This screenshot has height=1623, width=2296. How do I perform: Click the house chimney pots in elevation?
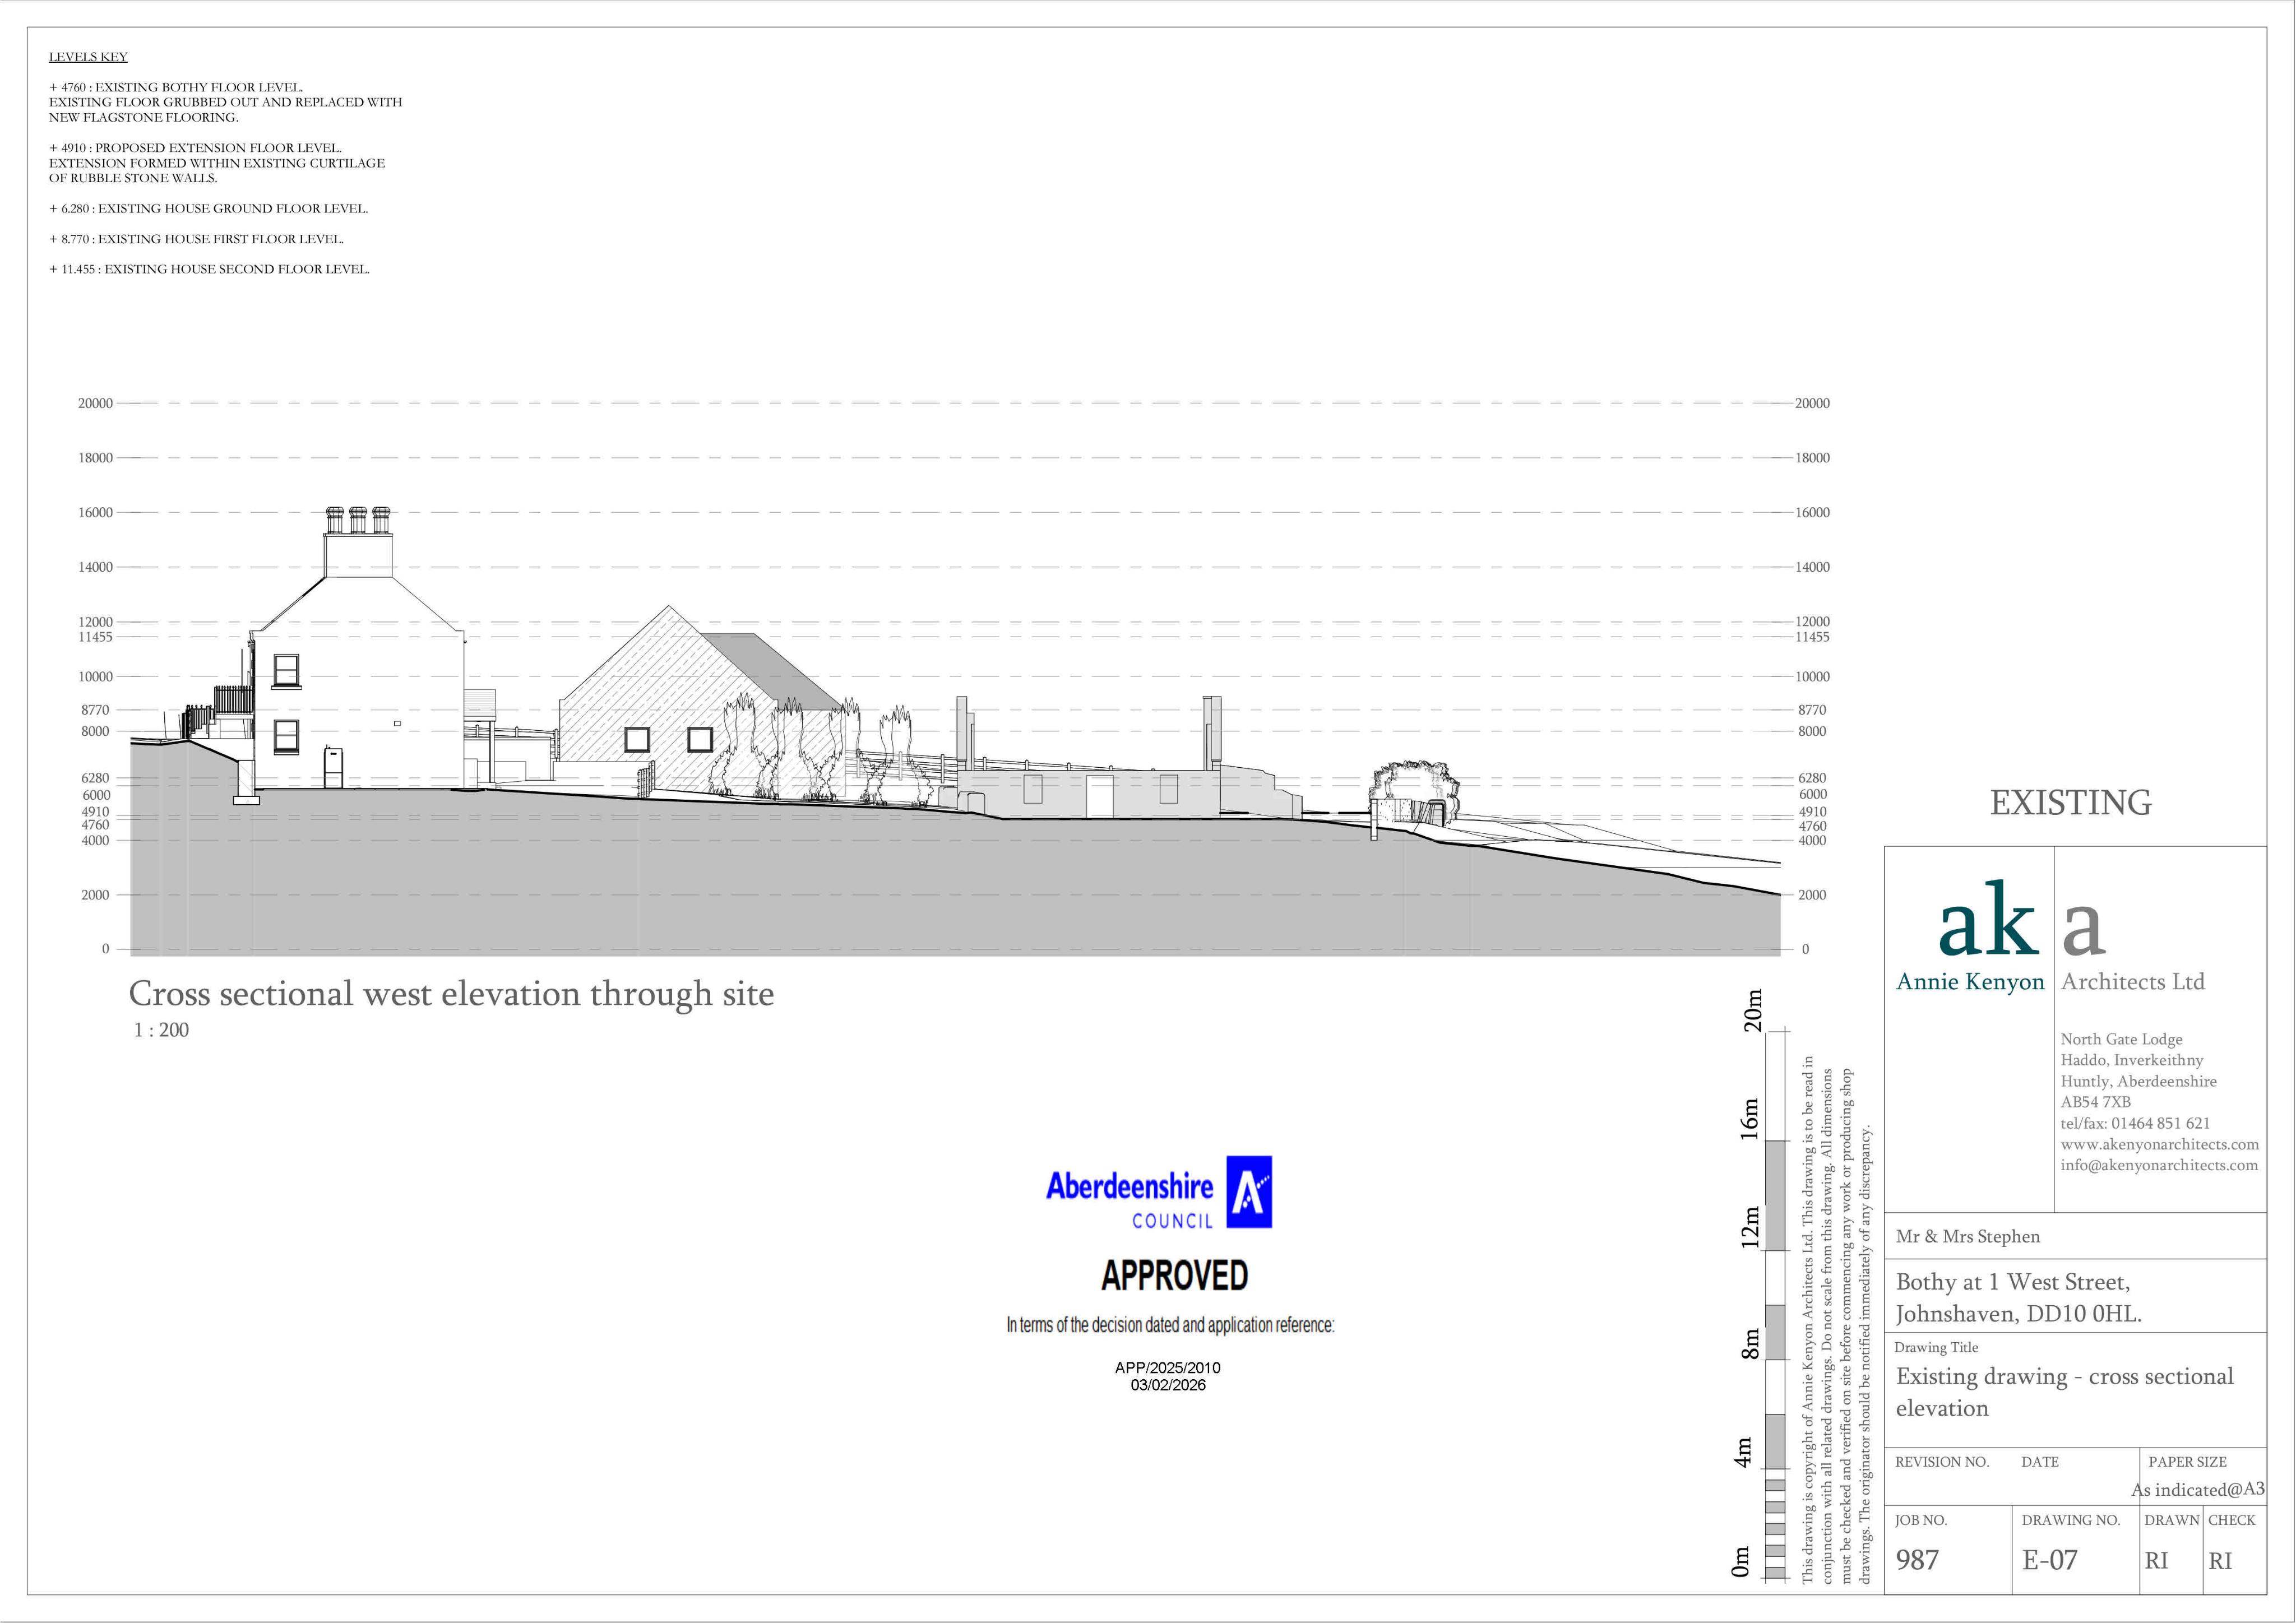click(x=358, y=520)
